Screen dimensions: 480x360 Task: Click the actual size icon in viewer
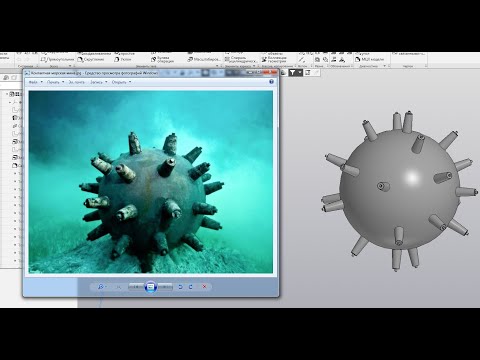(x=118, y=287)
